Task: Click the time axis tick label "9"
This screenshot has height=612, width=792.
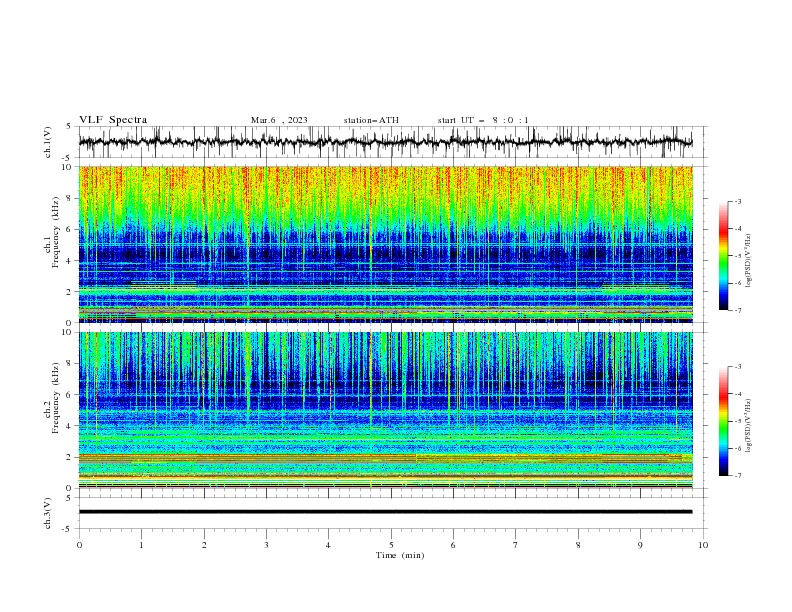Action: tap(640, 545)
